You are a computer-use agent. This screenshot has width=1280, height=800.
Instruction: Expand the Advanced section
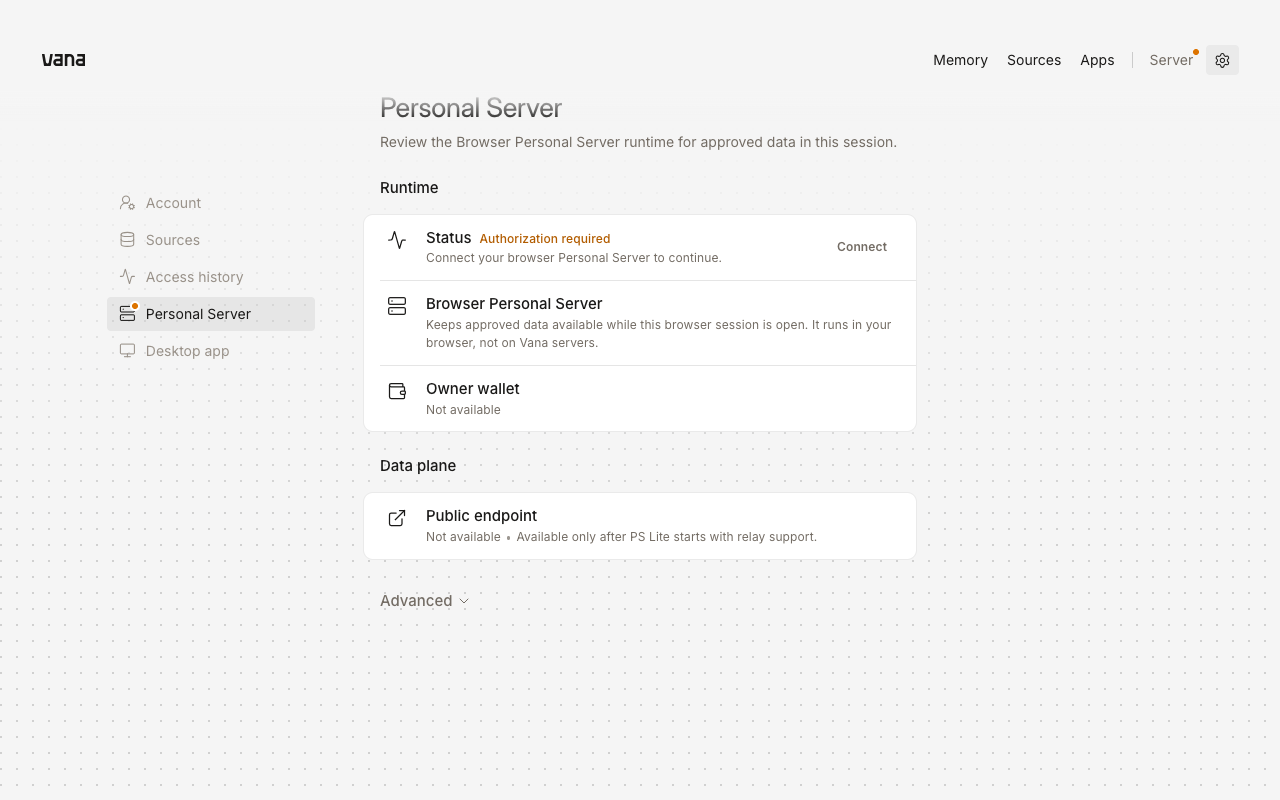(424, 601)
